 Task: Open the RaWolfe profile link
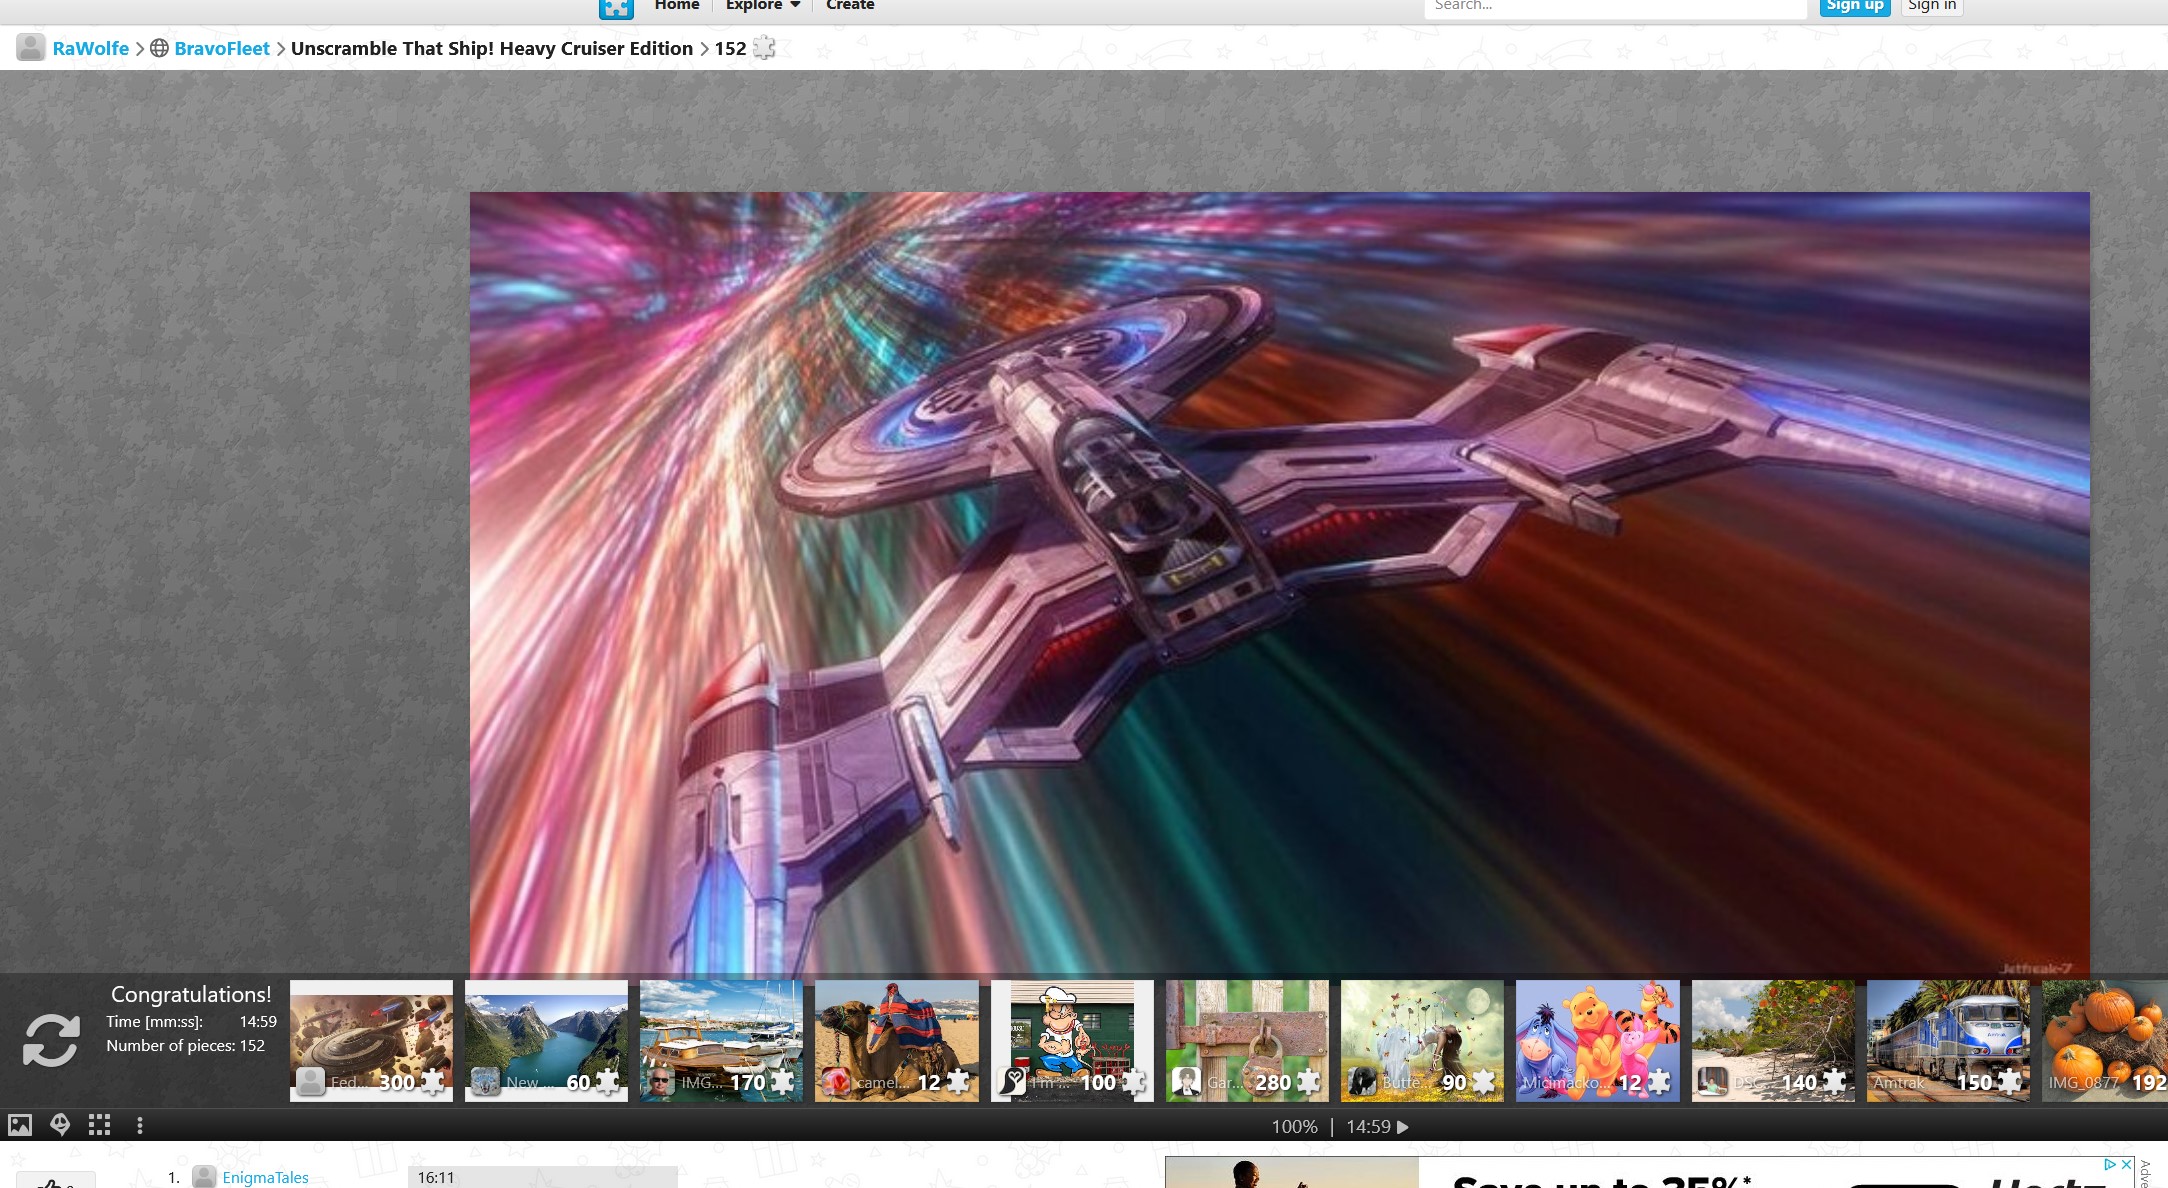[91, 48]
